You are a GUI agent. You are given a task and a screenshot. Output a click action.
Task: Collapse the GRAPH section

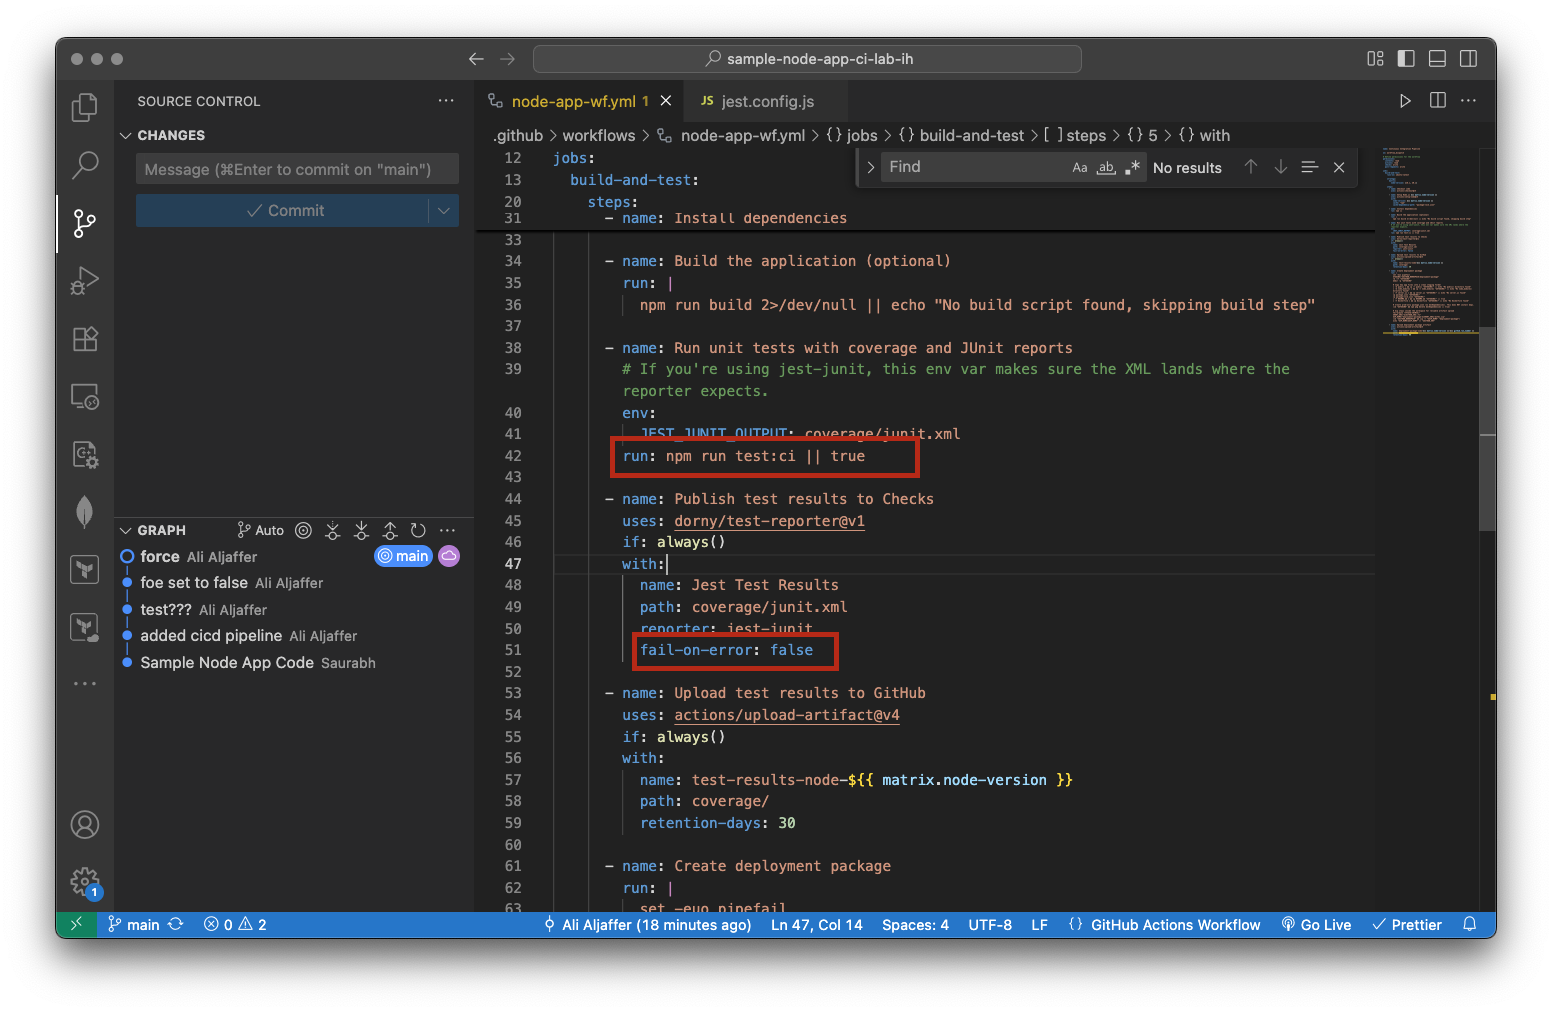[126, 530]
